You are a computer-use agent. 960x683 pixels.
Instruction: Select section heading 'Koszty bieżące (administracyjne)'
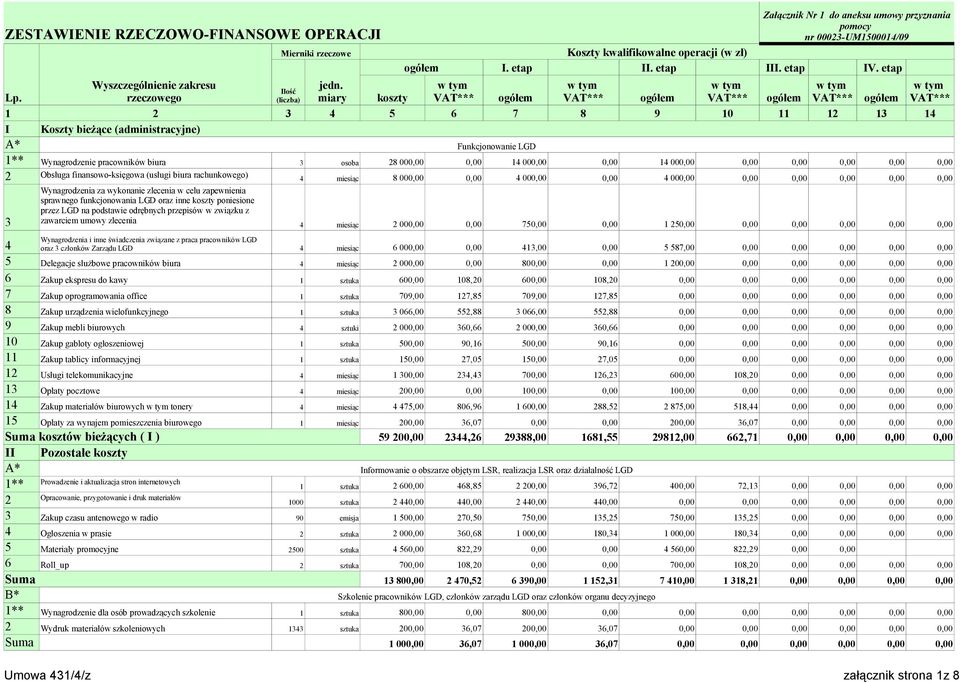pyautogui.click(x=121, y=129)
